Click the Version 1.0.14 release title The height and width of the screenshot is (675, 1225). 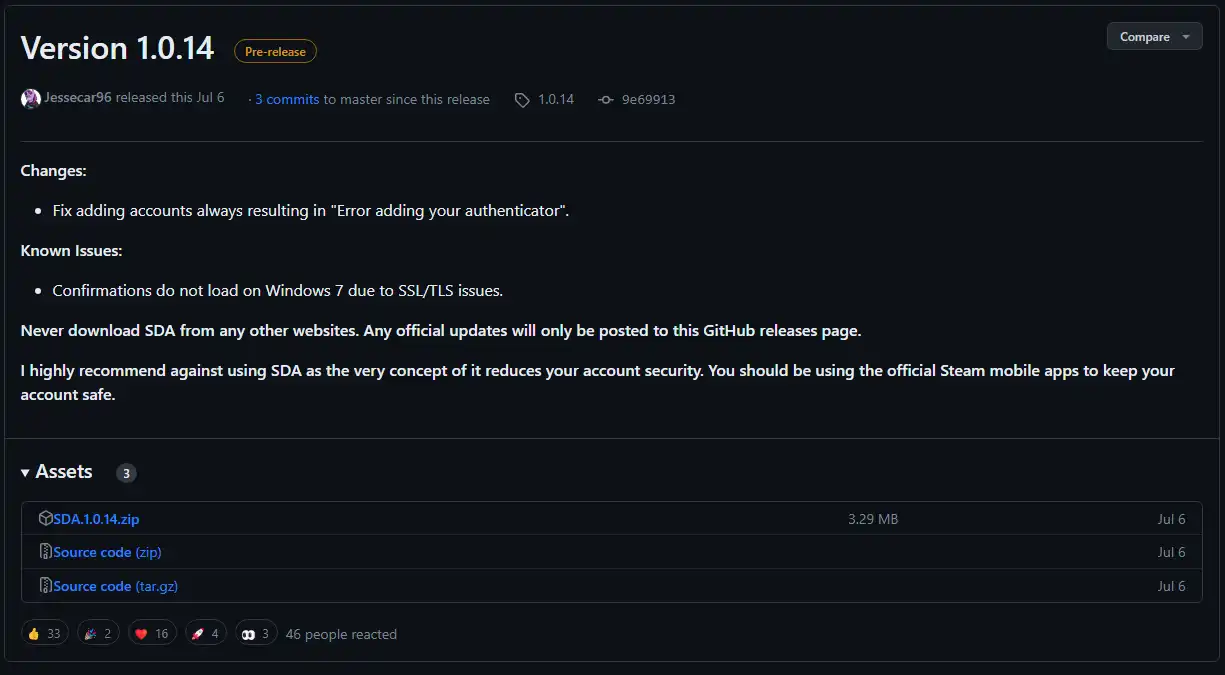pos(118,48)
